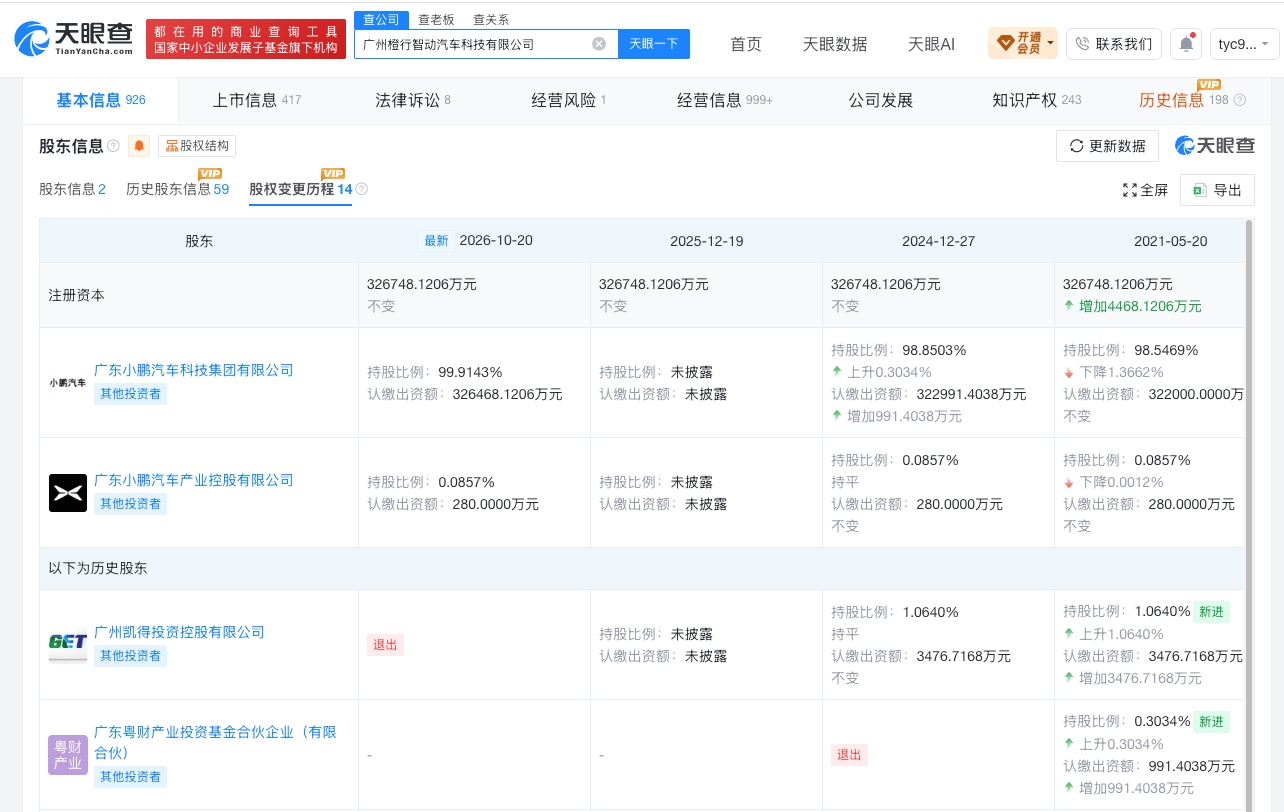
Task: Click the help icon next to 股权变更历程 14
Action: [361, 189]
